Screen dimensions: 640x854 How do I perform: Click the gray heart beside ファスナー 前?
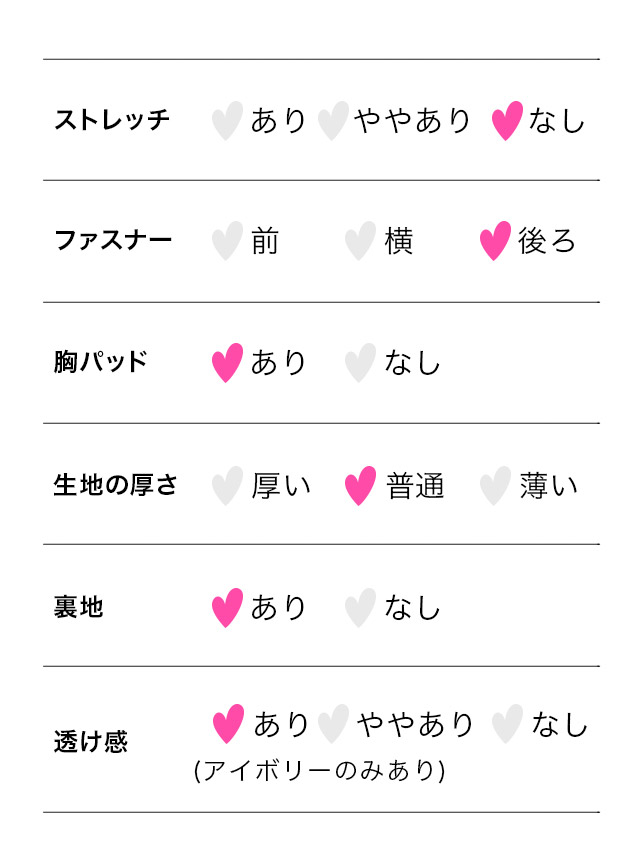click(227, 241)
